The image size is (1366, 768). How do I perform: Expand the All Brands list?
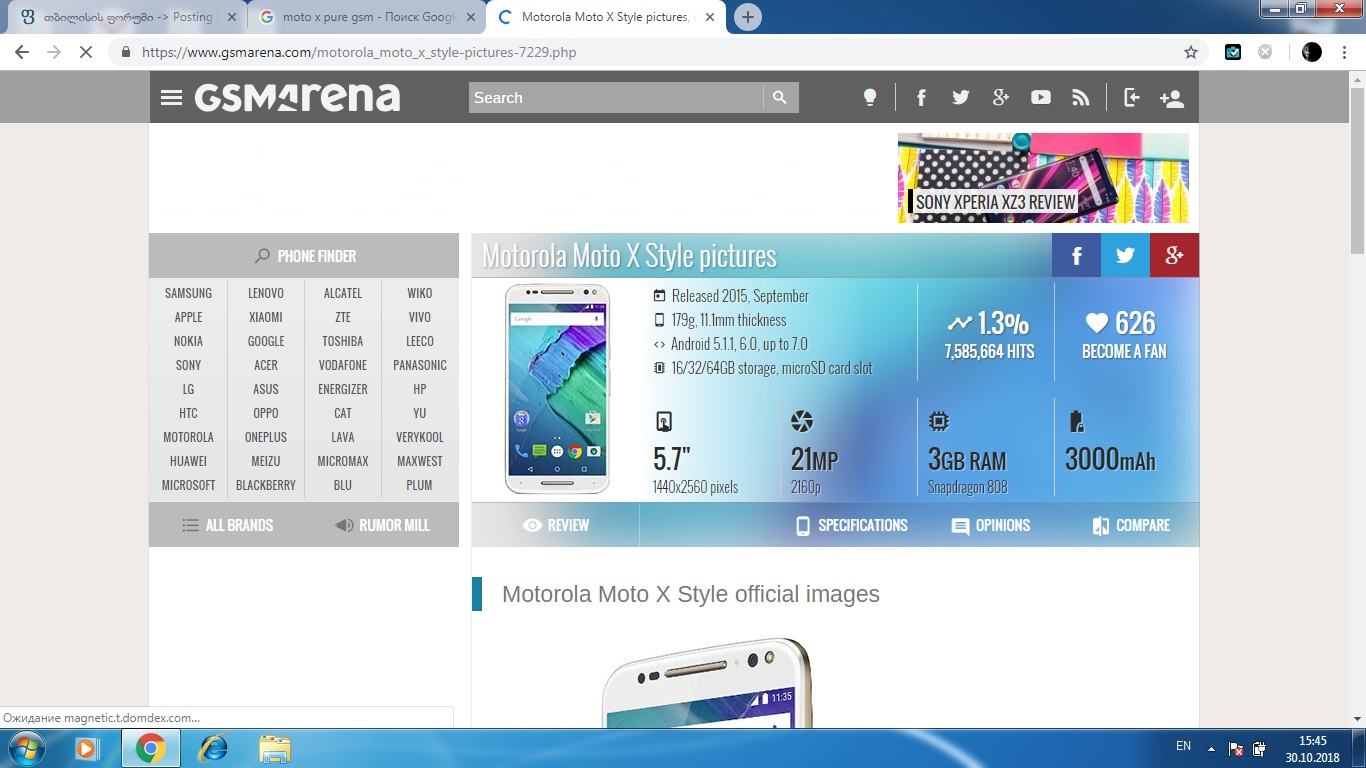click(227, 525)
